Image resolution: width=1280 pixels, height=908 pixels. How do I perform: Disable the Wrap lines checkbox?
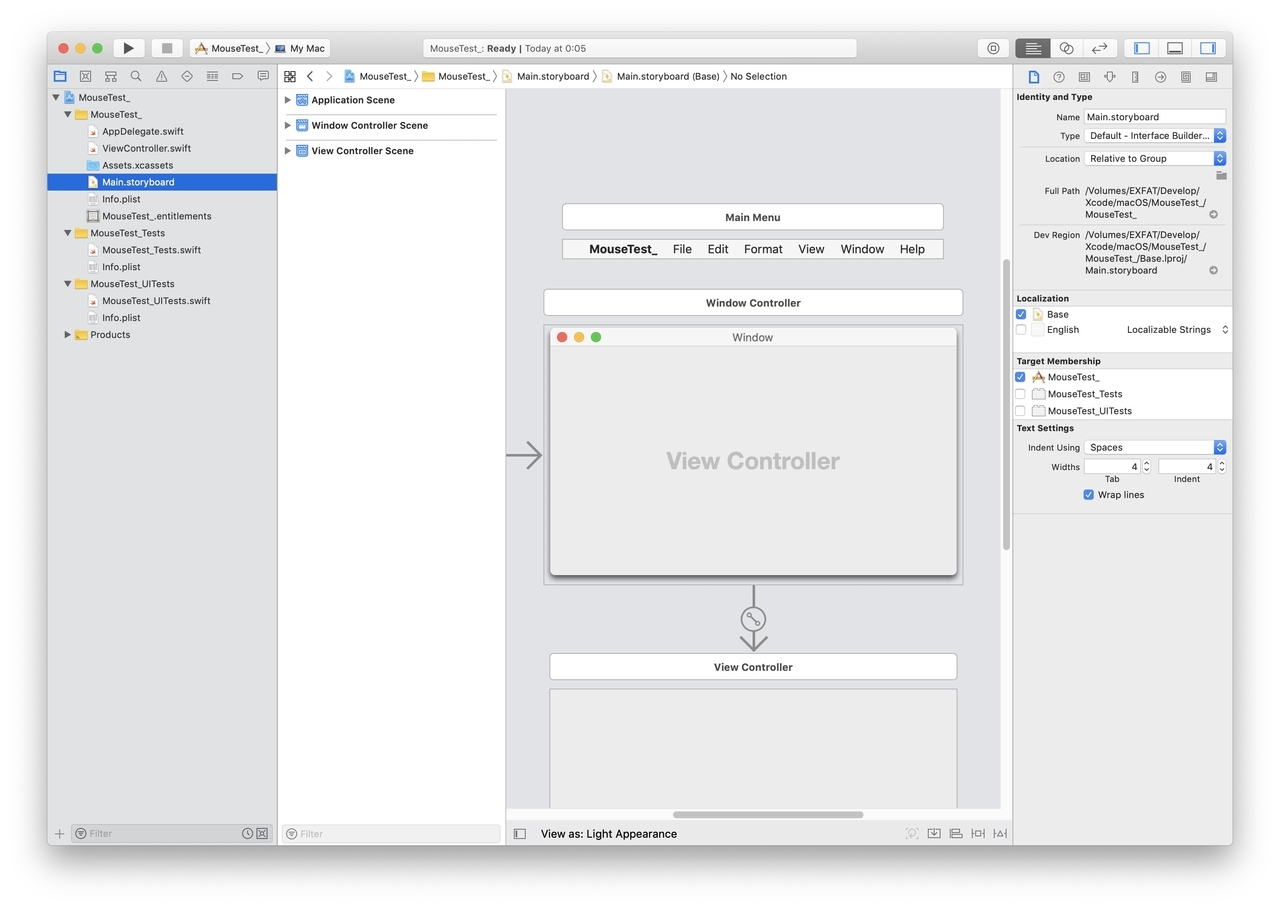[x=1089, y=495]
